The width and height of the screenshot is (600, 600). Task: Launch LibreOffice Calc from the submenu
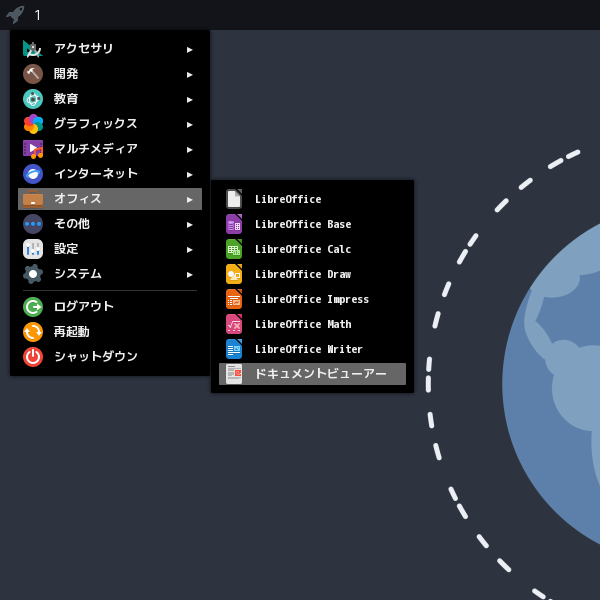[312, 249]
